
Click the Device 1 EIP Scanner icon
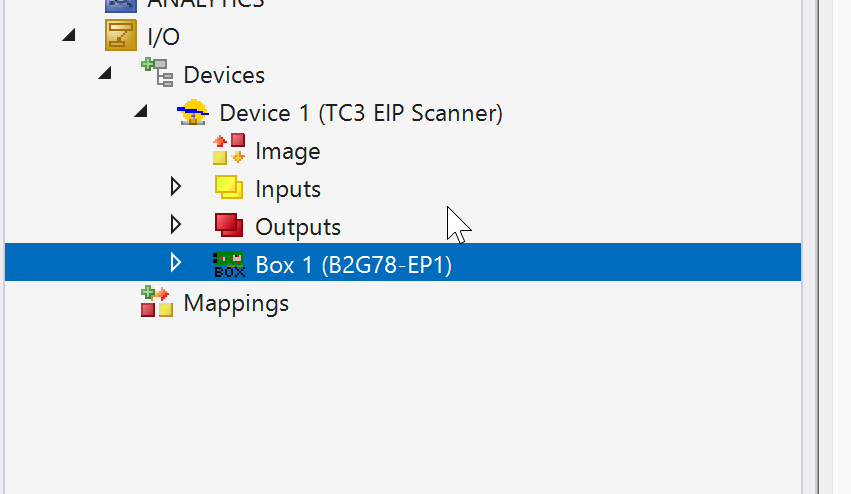pos(192,113)
